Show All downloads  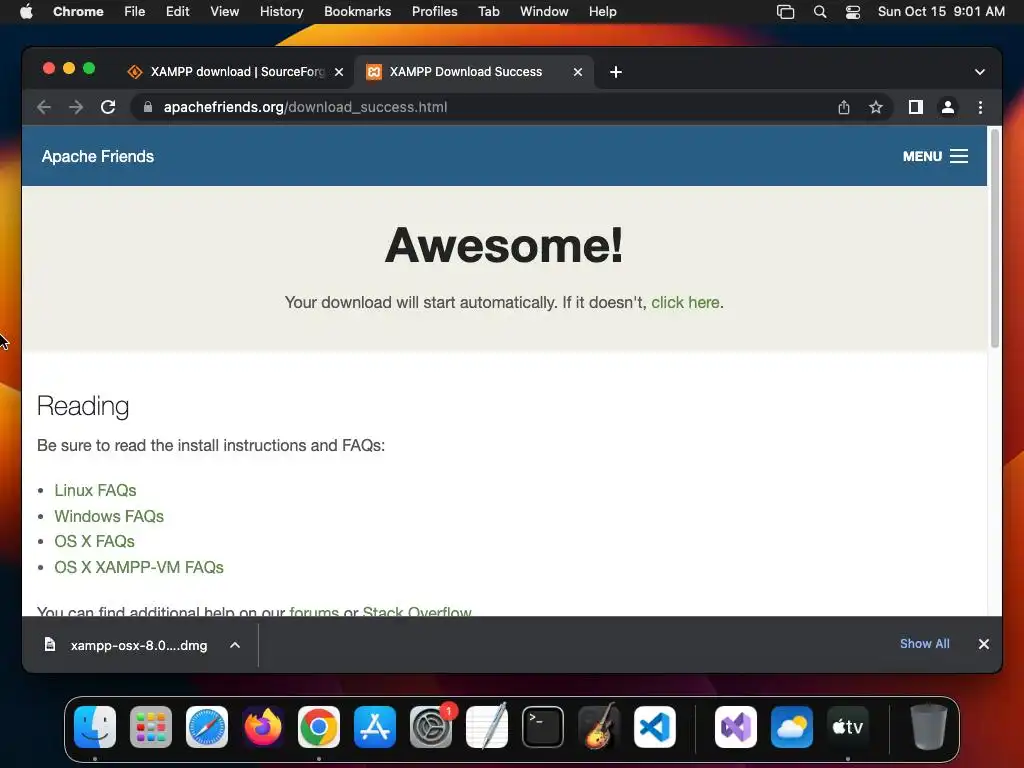(x=925, y=644)
